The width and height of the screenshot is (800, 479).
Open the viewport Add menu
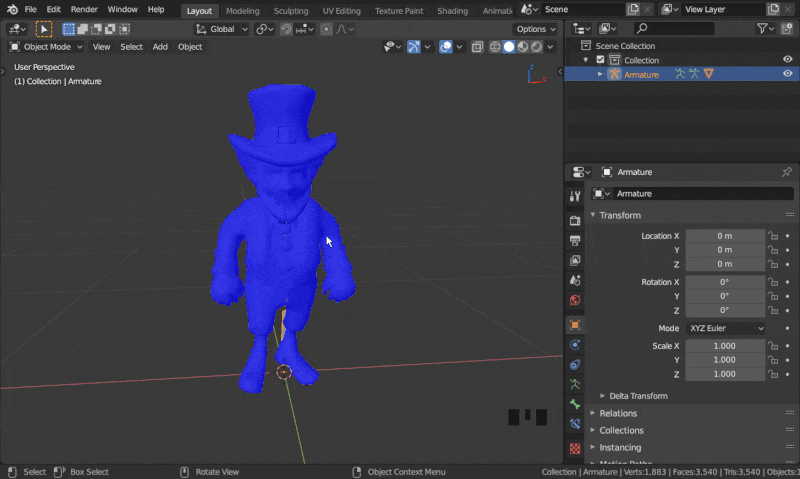[x=160, y=47]
